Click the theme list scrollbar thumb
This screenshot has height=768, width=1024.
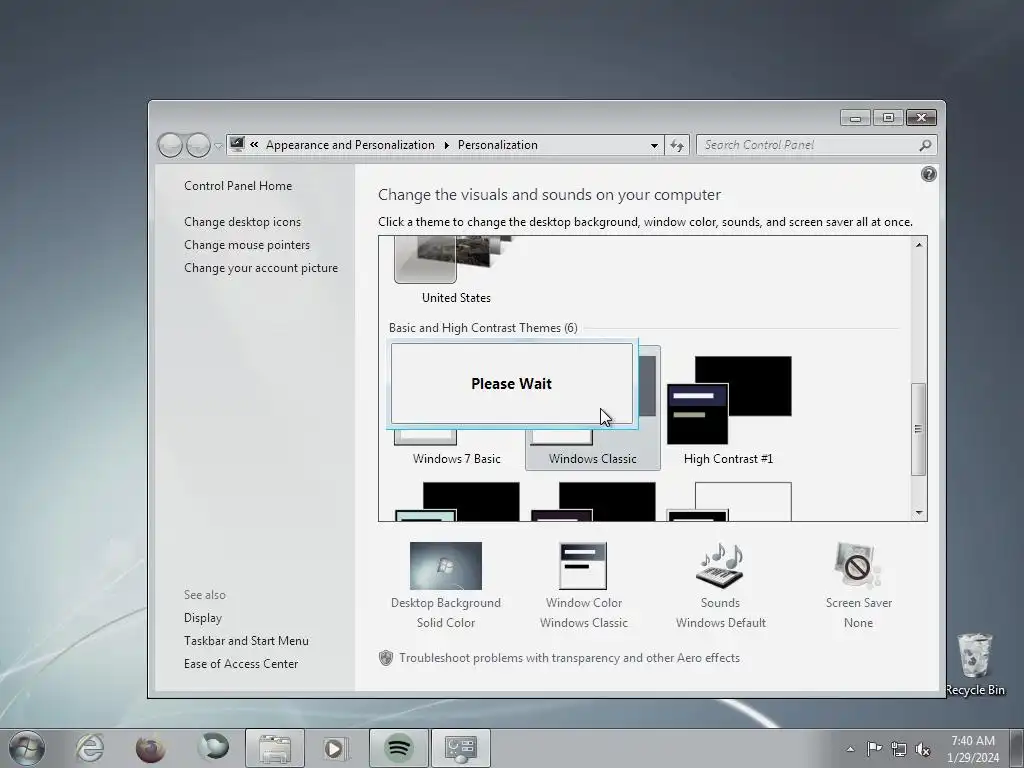click(919, 429)
